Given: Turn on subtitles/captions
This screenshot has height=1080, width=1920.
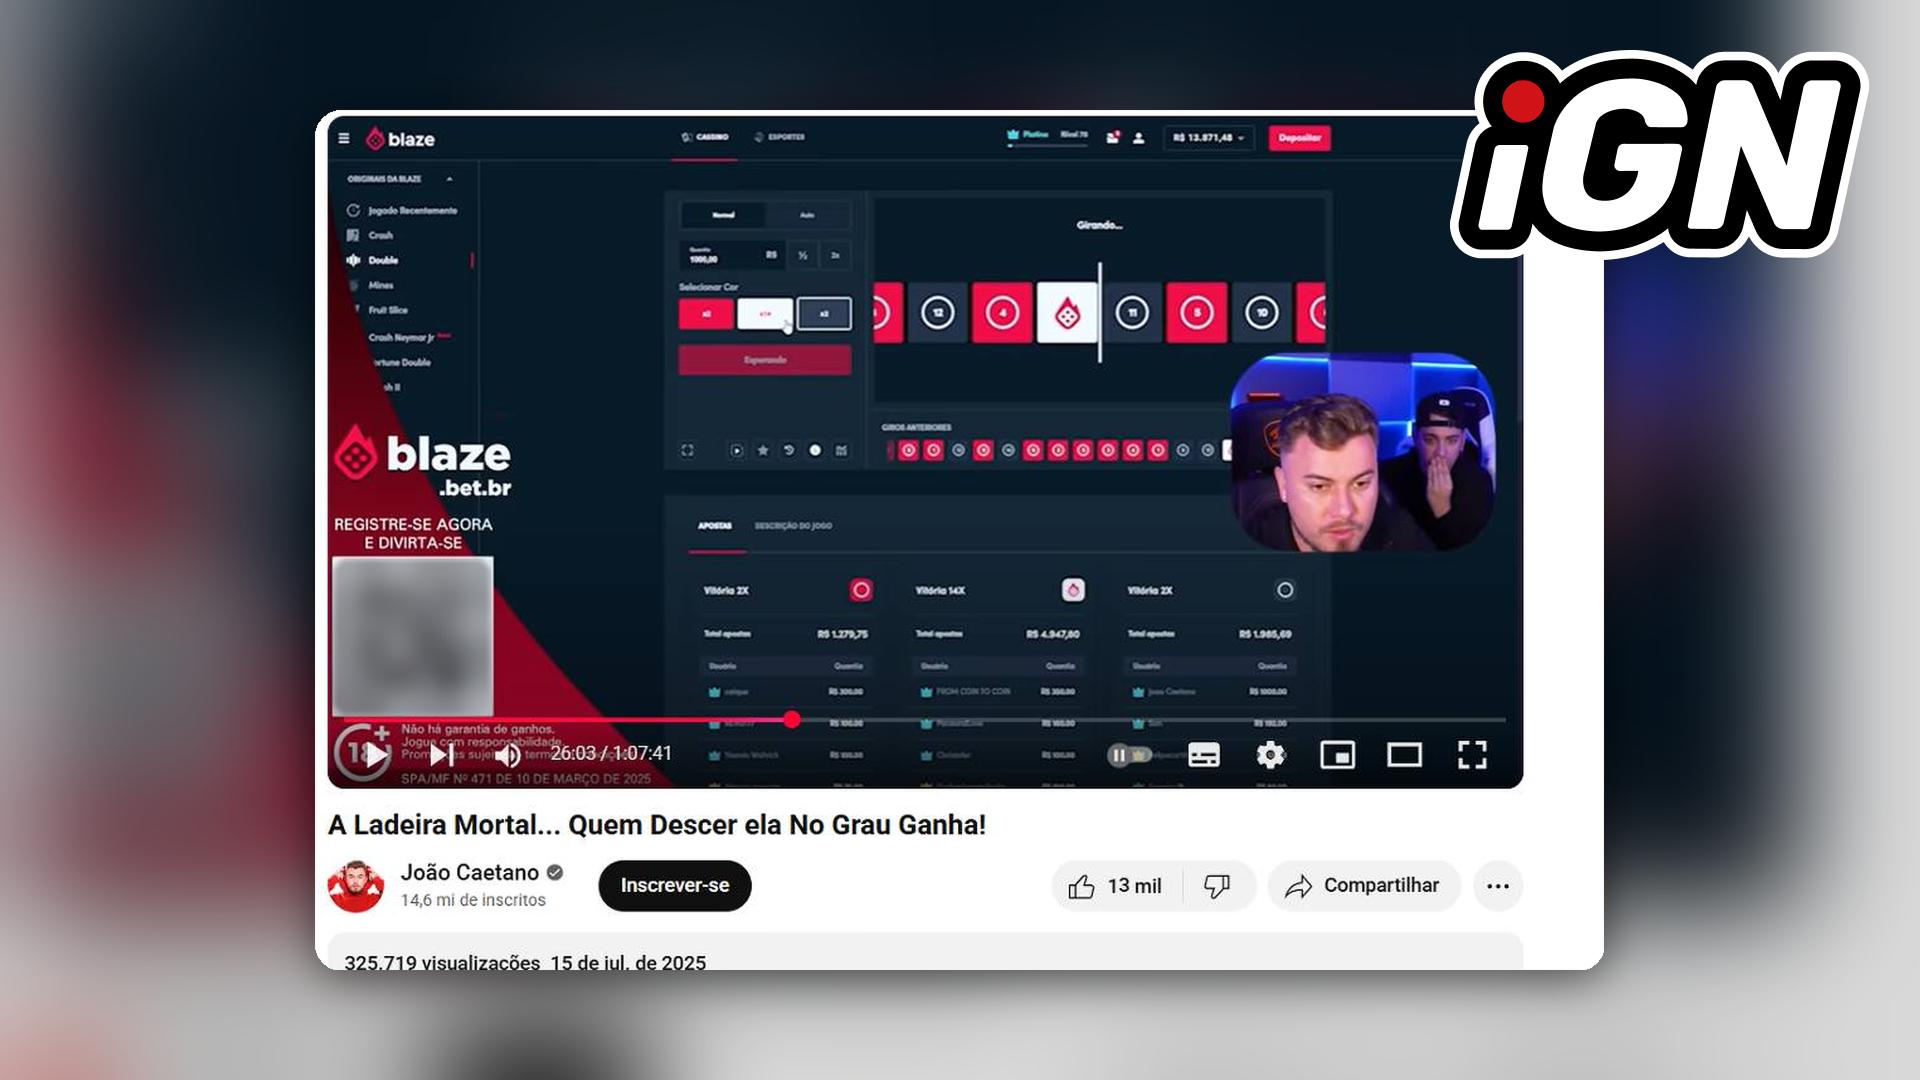Looking at the screenshot, I should pyautogui.click(x=1204, y=755).
